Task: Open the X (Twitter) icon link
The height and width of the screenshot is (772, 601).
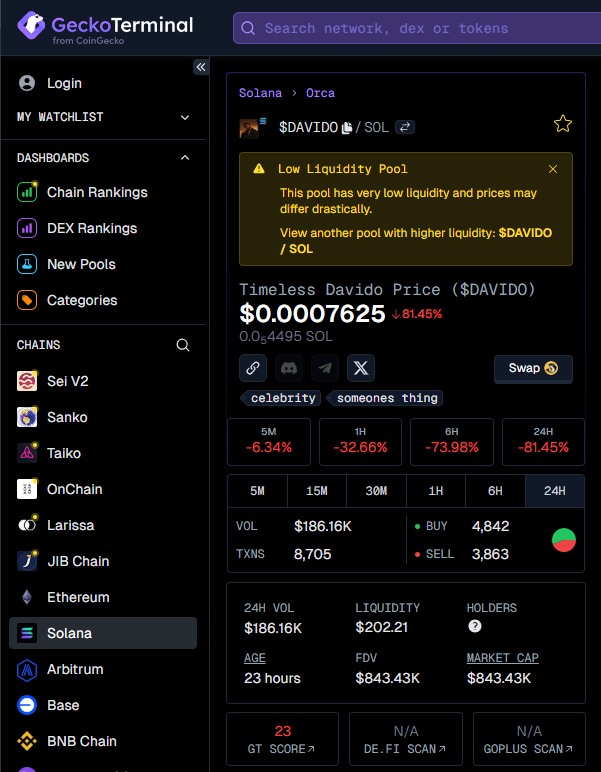Action: click(x=361, y=368)
